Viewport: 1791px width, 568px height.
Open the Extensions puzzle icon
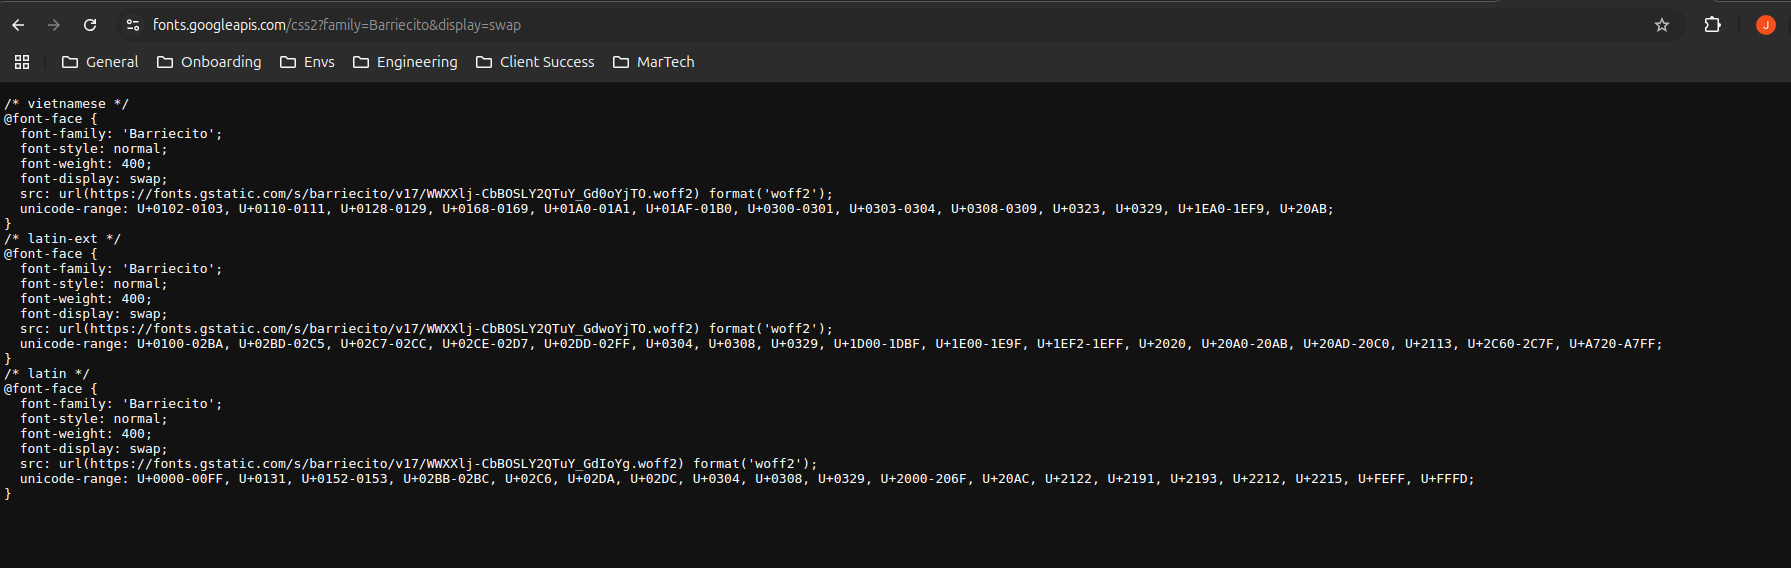(x=1713, y=25)
